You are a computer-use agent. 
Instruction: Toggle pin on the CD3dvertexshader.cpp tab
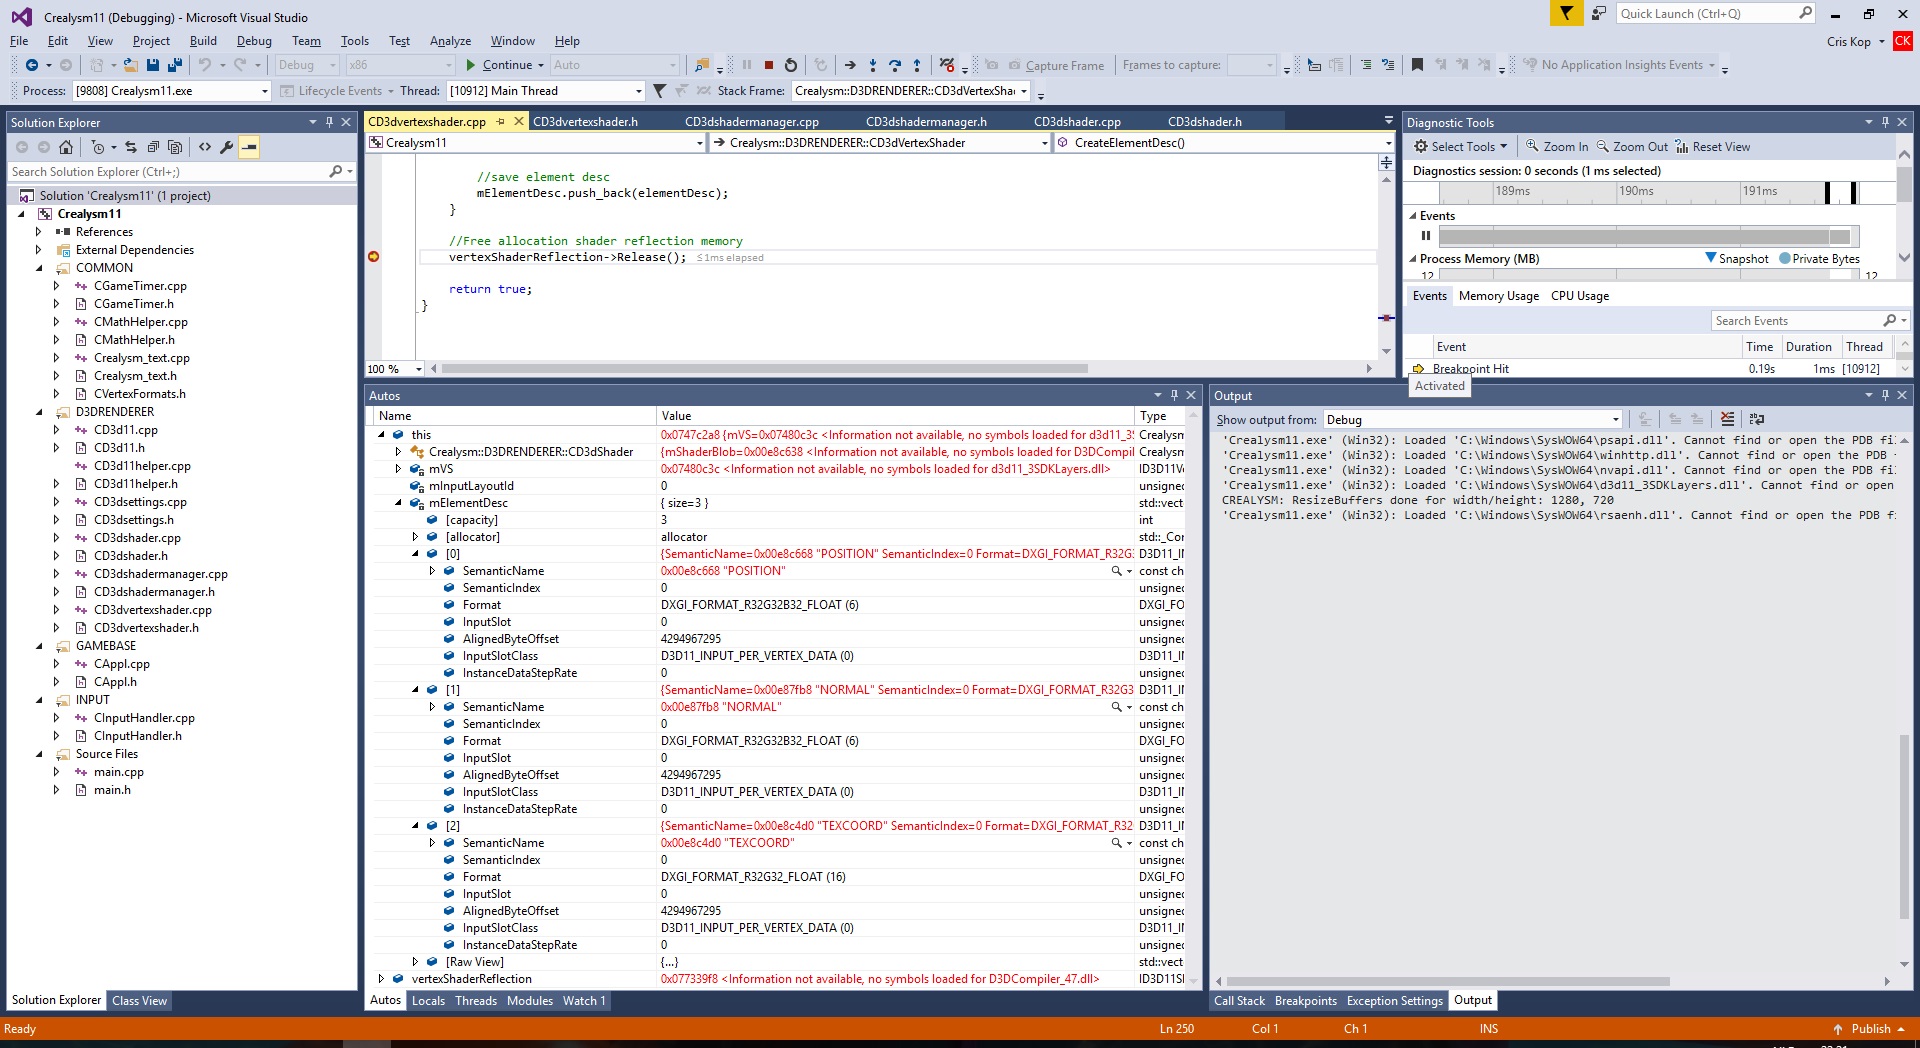point(501,122)
